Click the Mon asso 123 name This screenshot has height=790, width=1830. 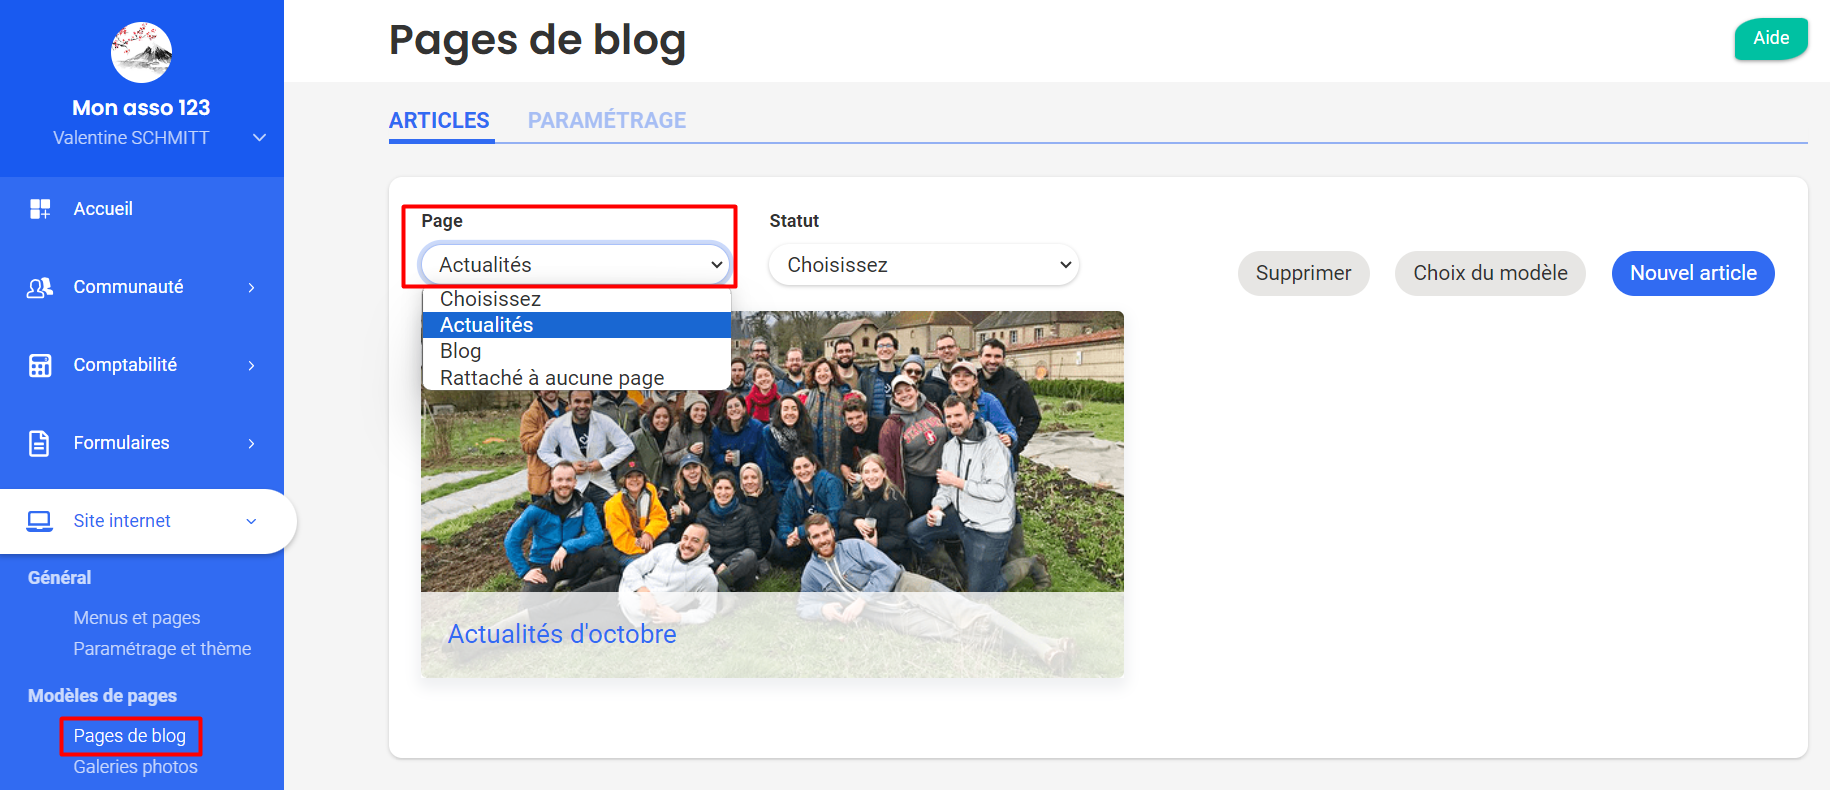141,108
